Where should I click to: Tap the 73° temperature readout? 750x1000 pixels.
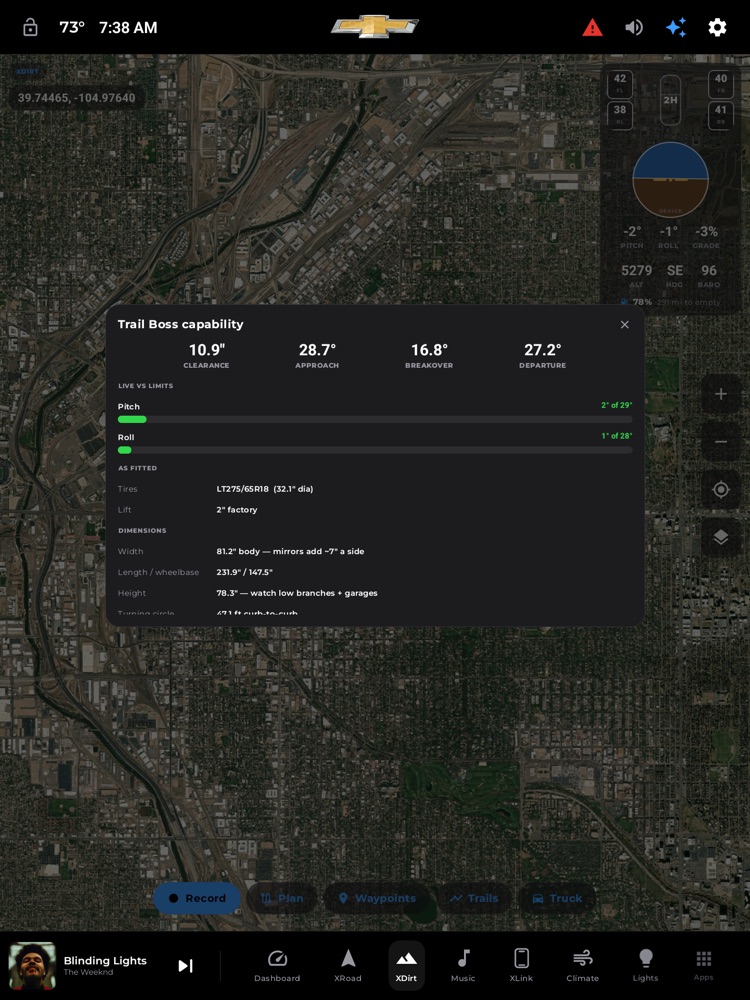(x=72, y=27)
